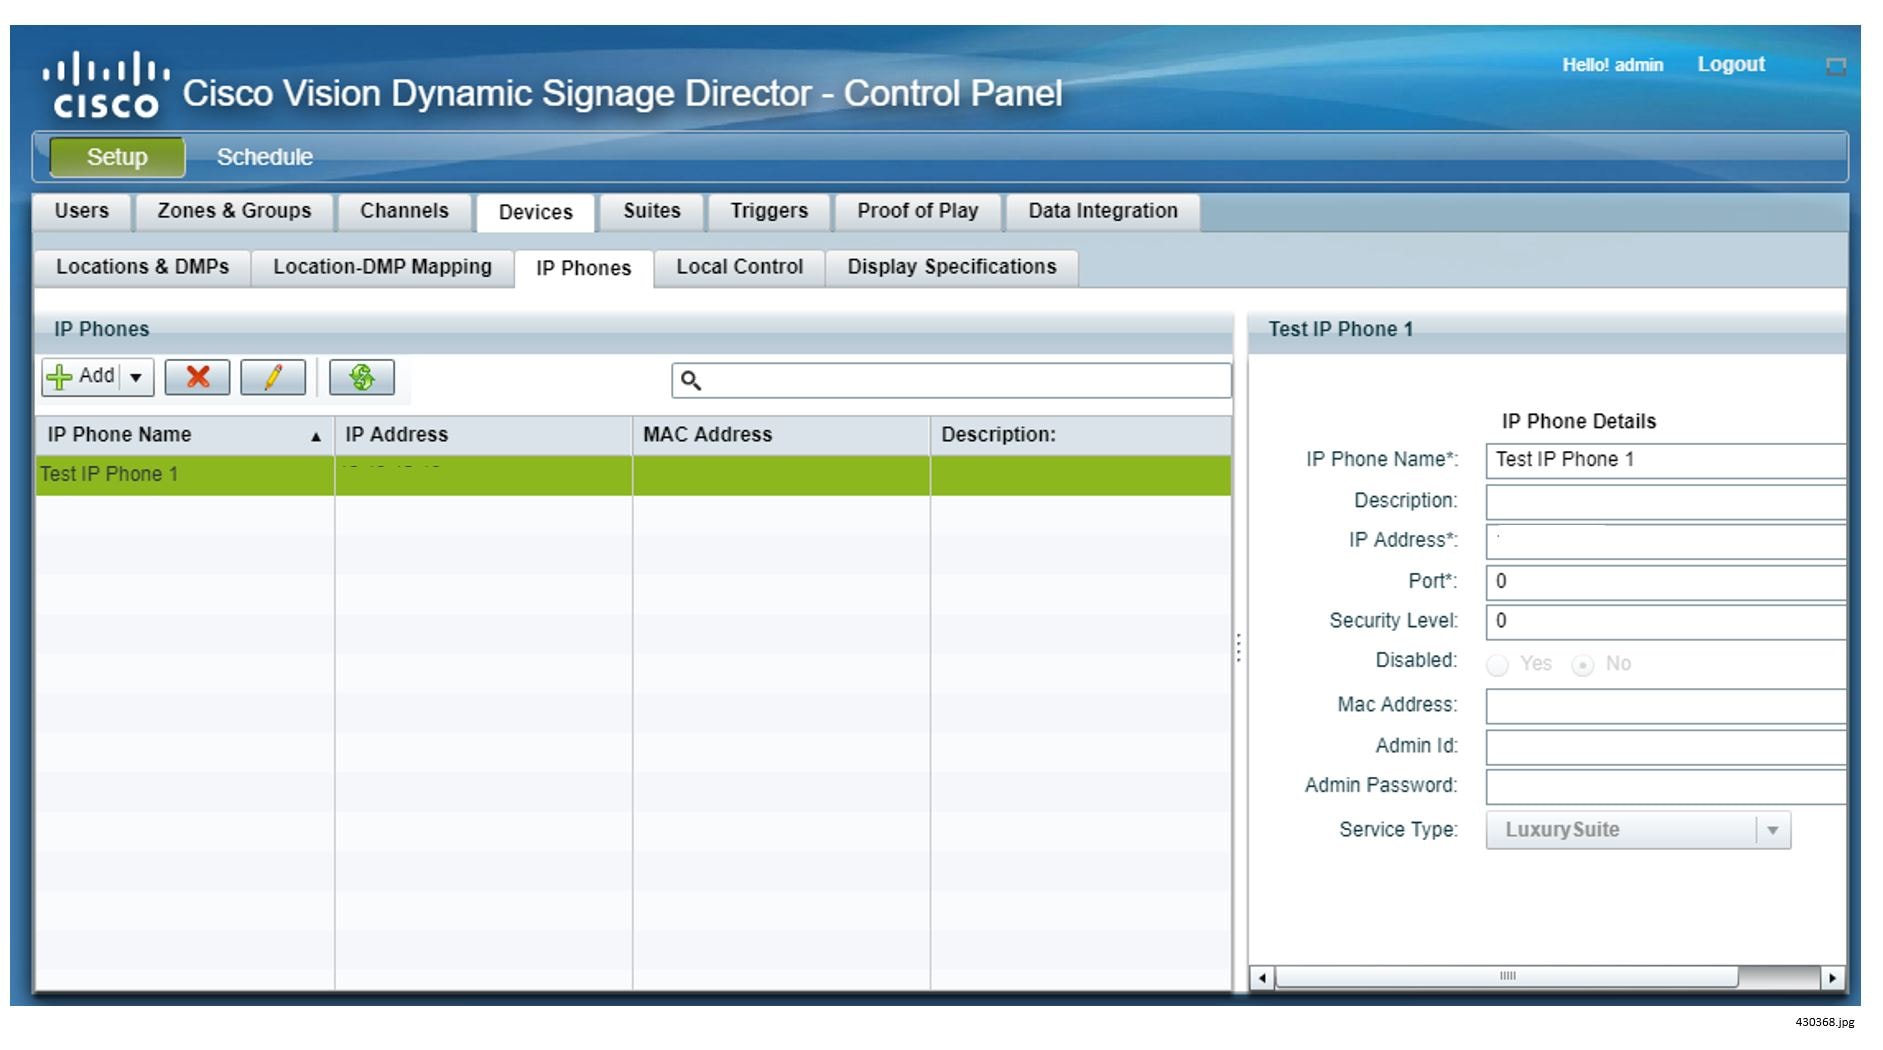This screenshot has width=1883, height=1050.
Task: Open the Add dropdown arrow
Action: [x=136, y=377]
